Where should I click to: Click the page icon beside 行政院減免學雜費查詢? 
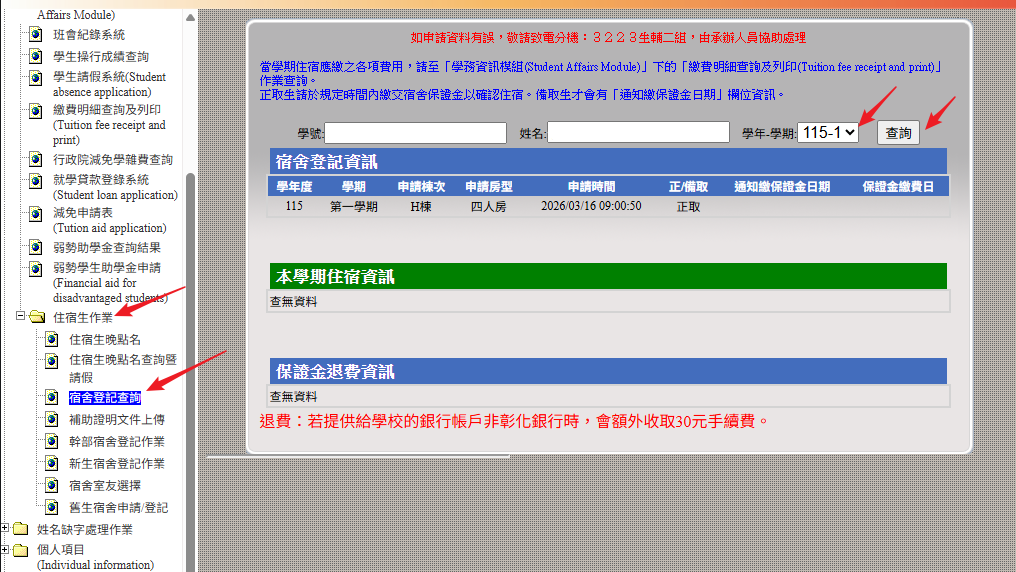click(36, 160)
